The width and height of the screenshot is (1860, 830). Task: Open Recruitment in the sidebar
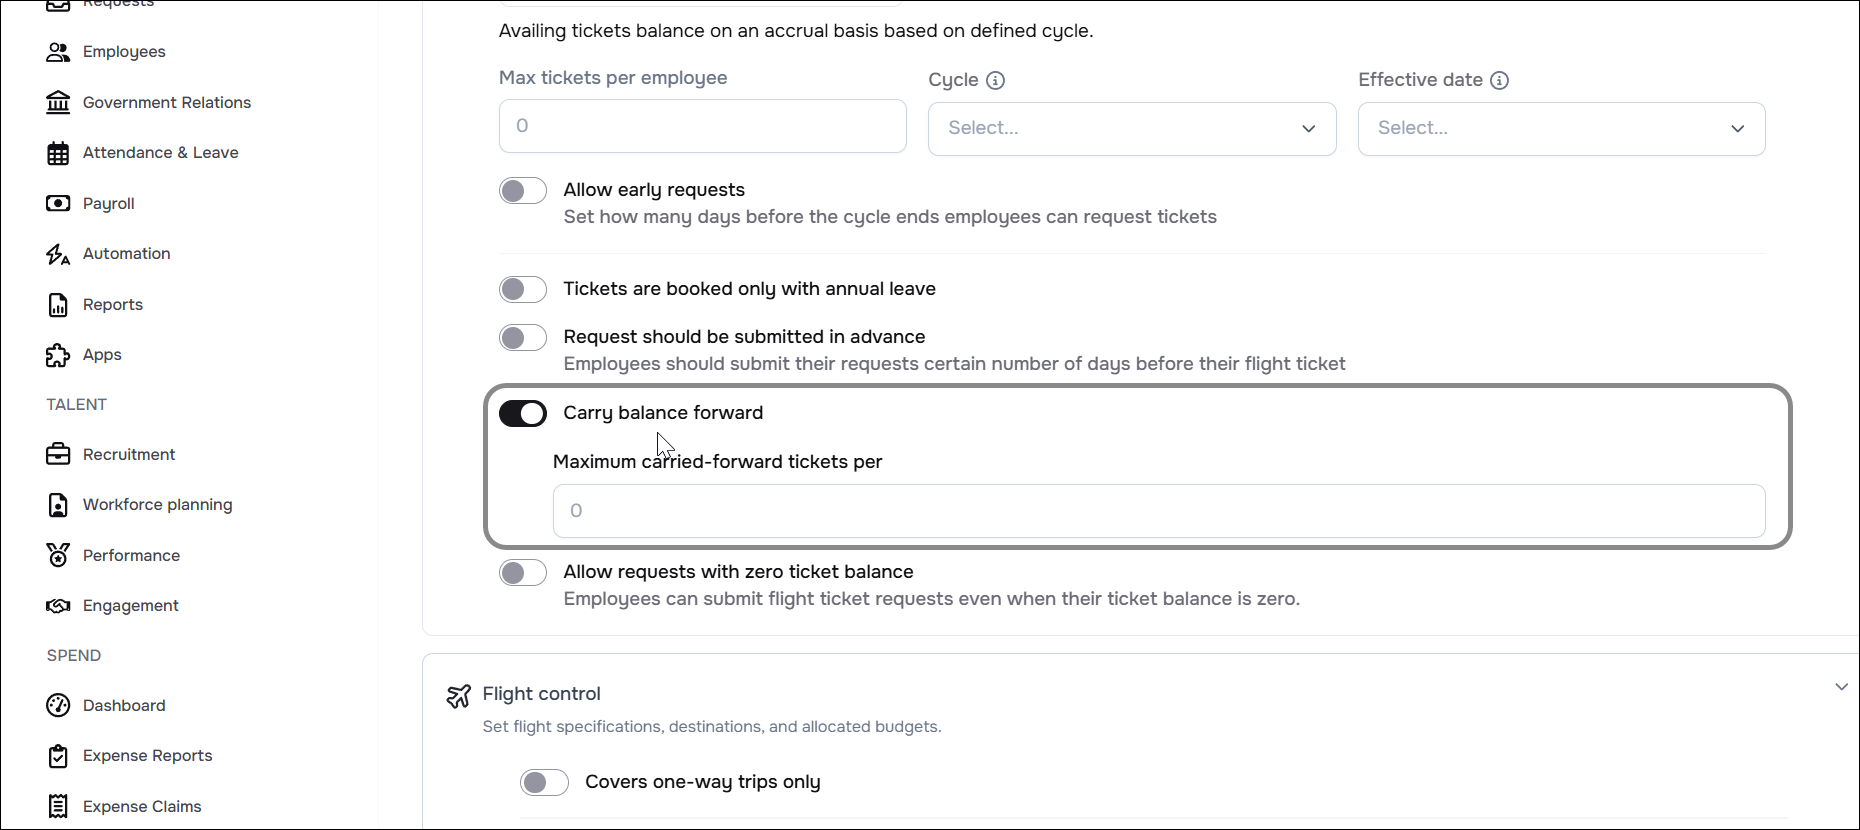coord(129,454)
